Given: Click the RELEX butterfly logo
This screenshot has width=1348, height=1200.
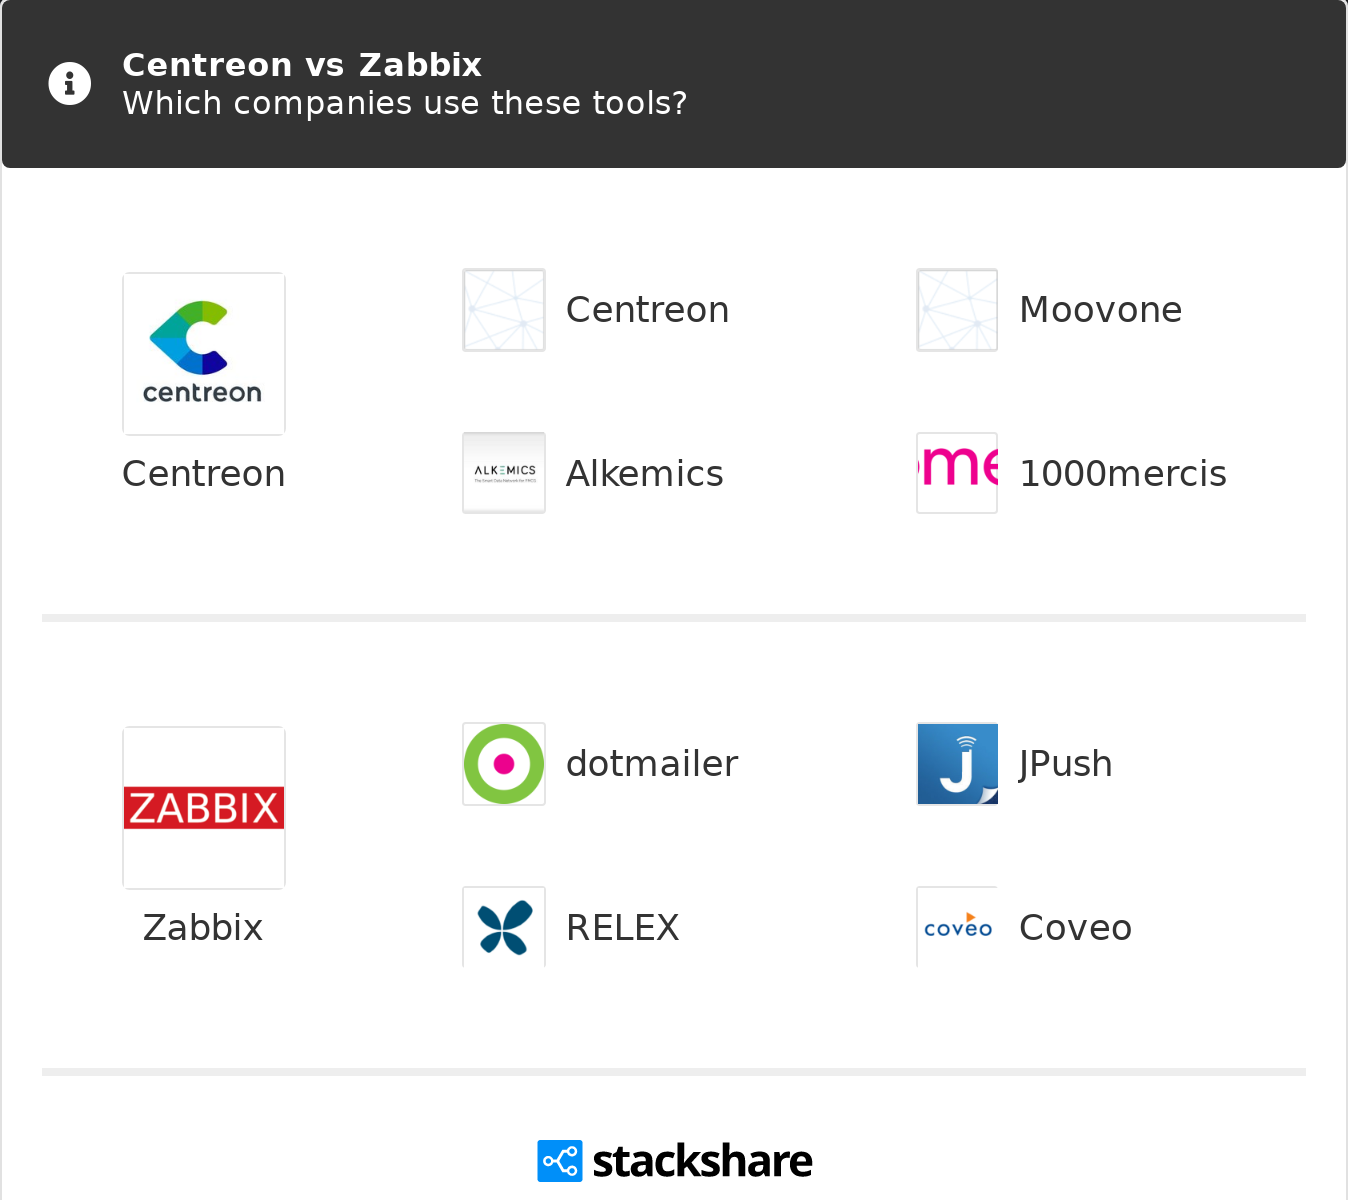Looking at the screenshot, I should pos(504,927).
